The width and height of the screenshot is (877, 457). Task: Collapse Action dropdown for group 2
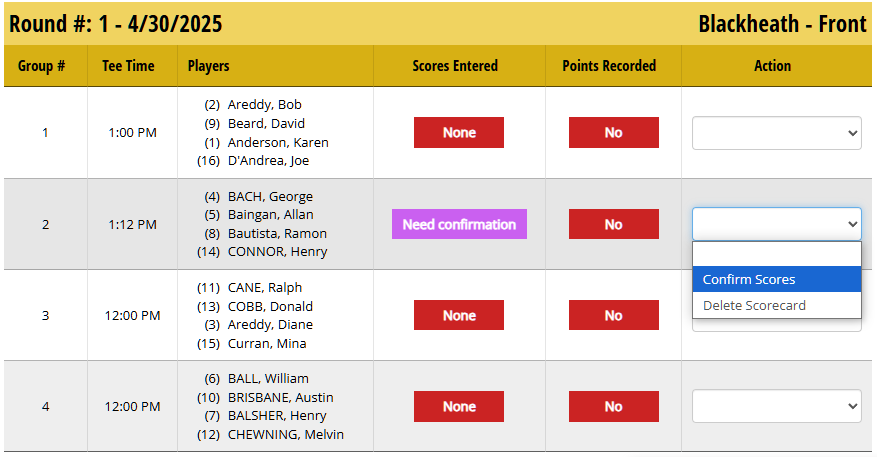pyautogui.click(x=776, y=224)
